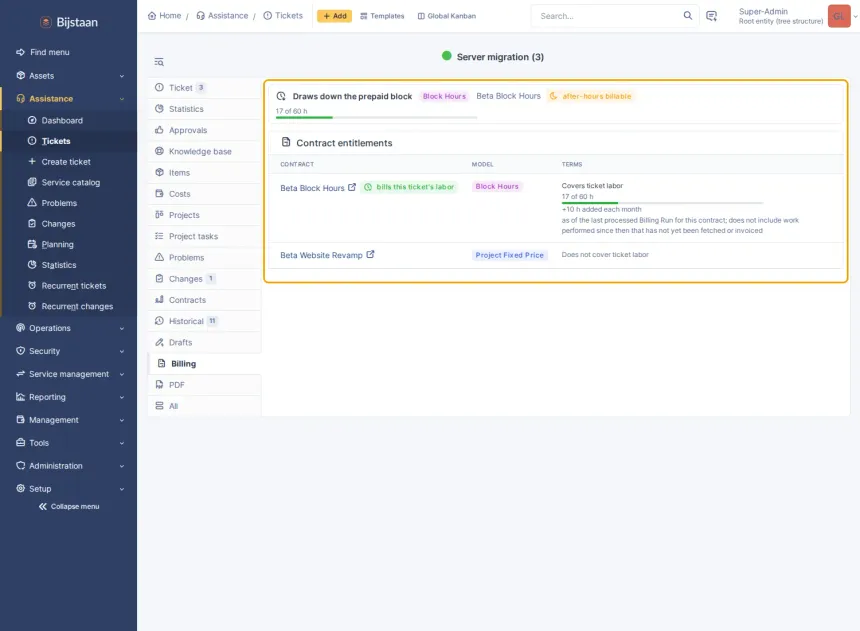Click the Planning calendar icon
The image size is (860, 631).
pyautogui.click(x=32, y=244)
